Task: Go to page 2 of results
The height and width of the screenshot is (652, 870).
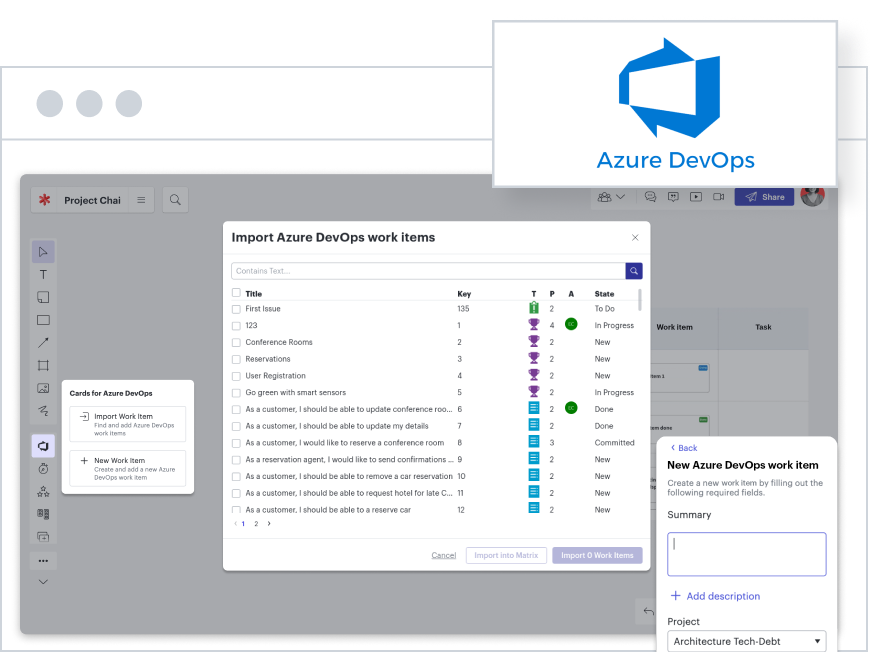Action: 256,524
